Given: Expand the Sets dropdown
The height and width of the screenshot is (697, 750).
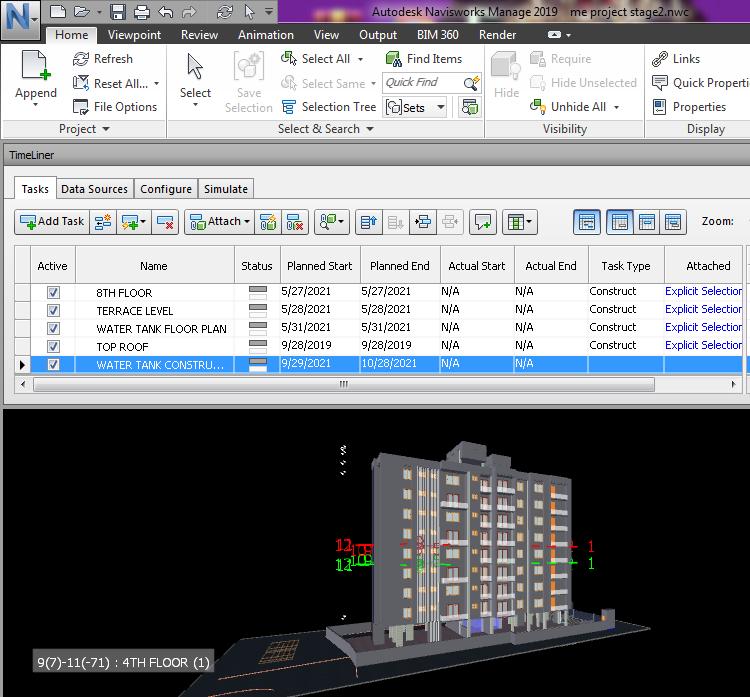Looking at the screenshot, I should pos(443,107).
